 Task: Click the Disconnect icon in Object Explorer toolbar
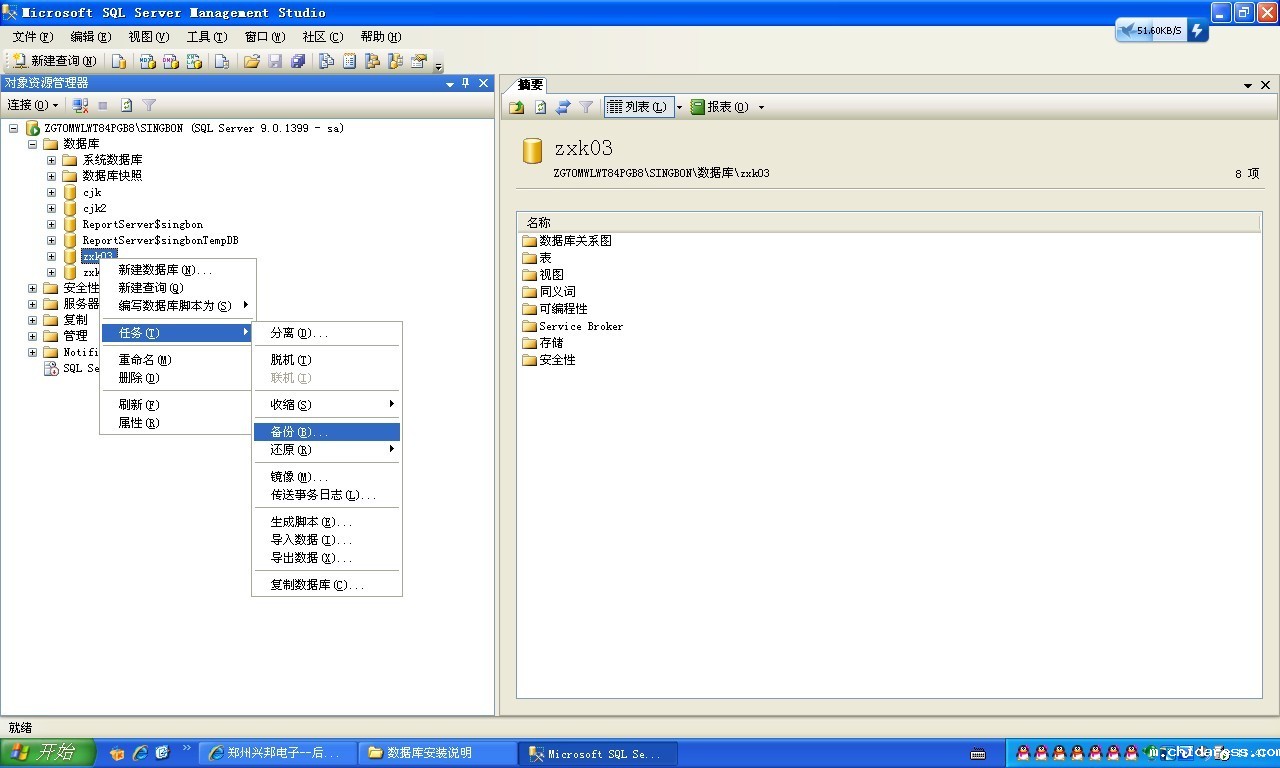click(81, 105)
